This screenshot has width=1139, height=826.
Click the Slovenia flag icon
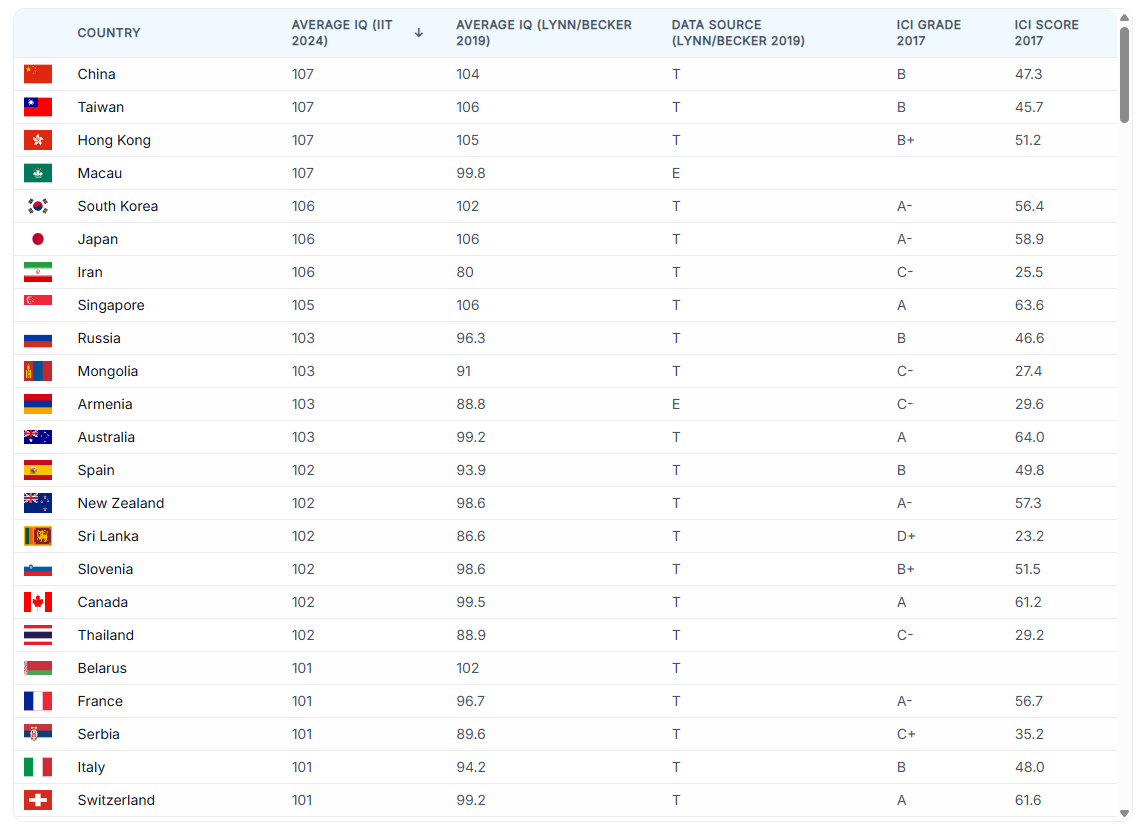(x=38, y=570)
